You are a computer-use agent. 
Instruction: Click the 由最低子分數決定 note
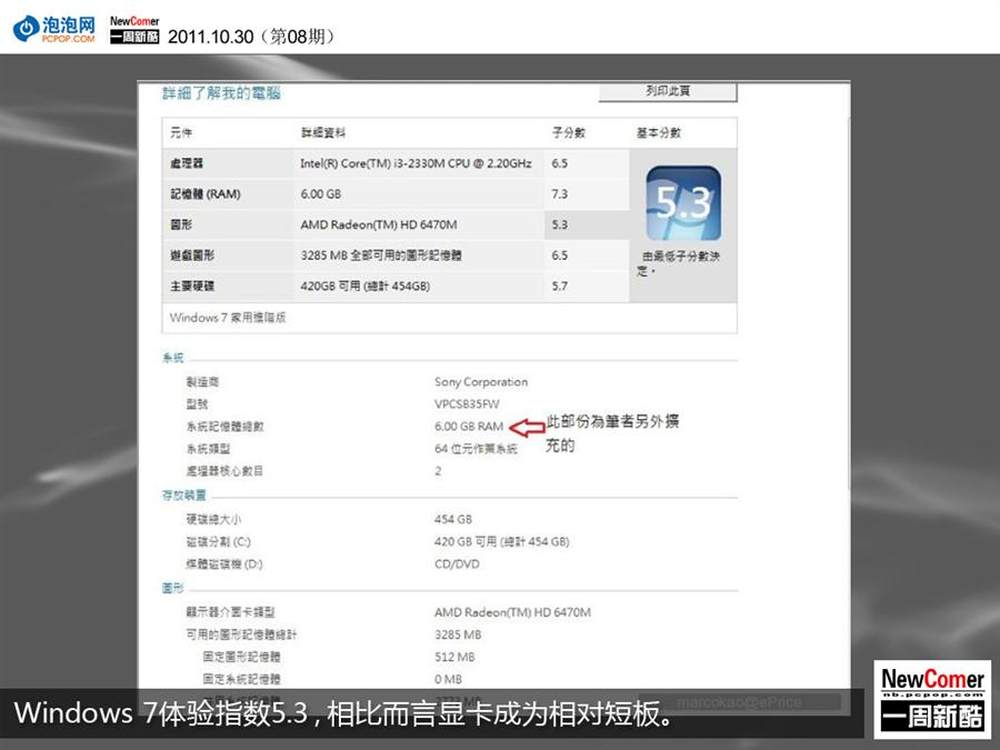[x=679, y=263]
